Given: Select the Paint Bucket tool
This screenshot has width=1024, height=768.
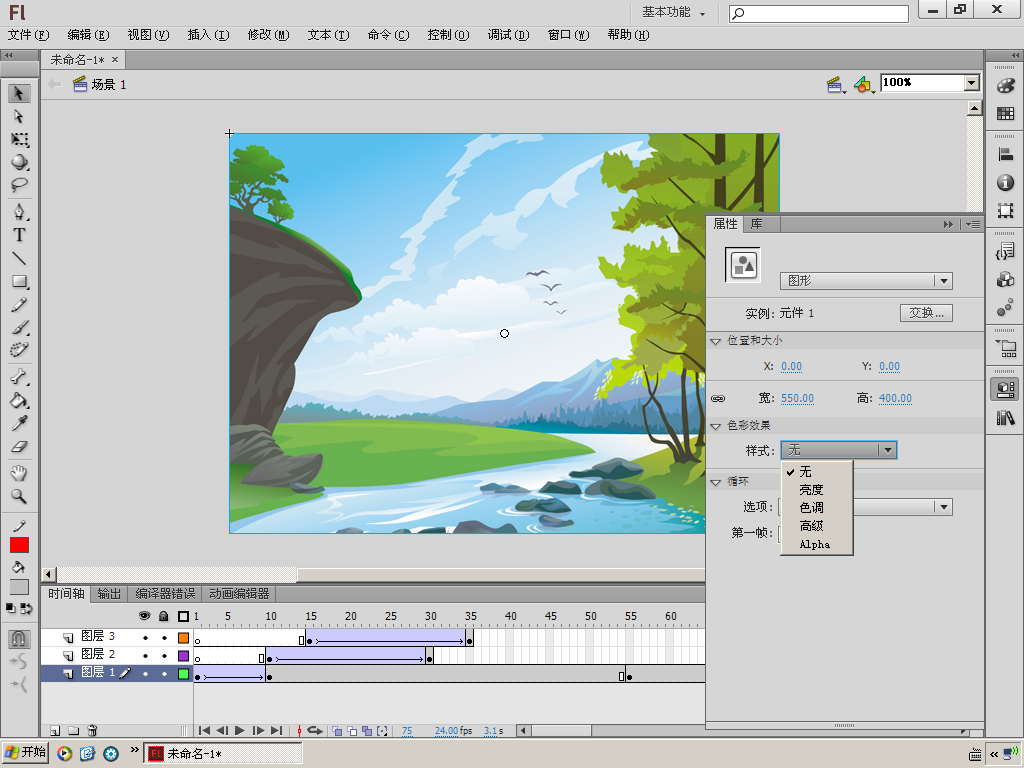Looking at the screenshot, I should tap(19, 400).
